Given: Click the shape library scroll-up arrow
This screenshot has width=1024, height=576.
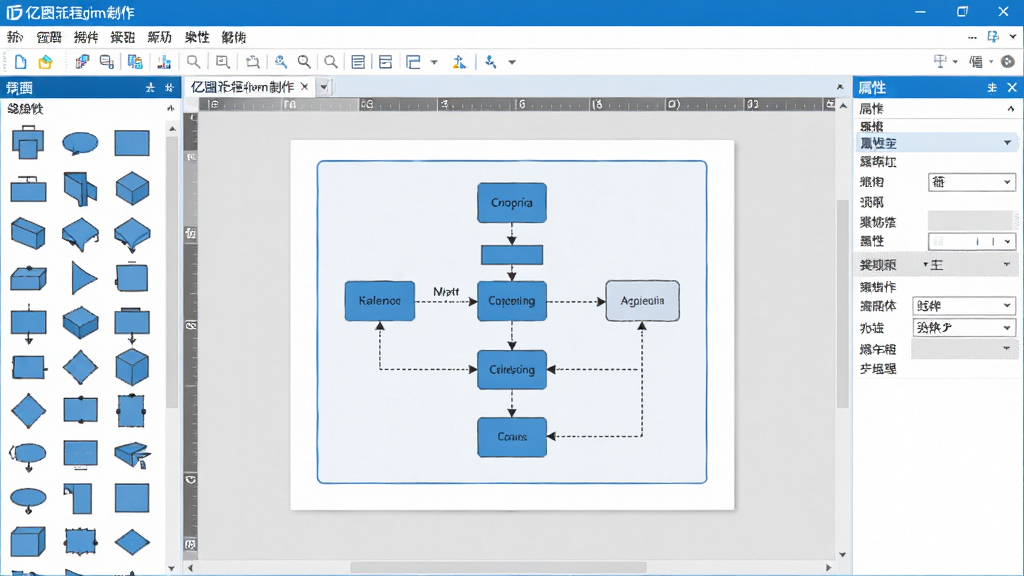Looking at the screenshot, I should (172, 129).
